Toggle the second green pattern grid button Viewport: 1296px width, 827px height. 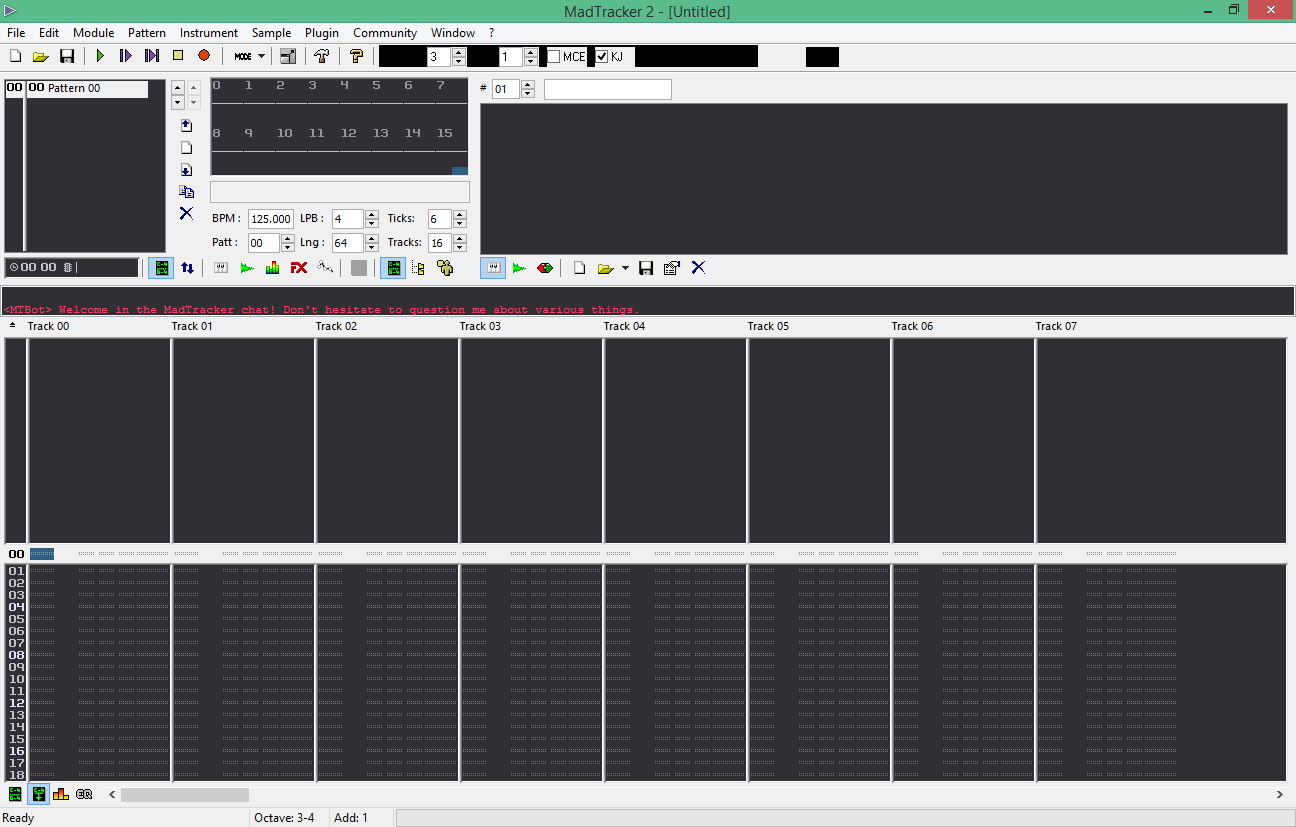coord(393,268)
